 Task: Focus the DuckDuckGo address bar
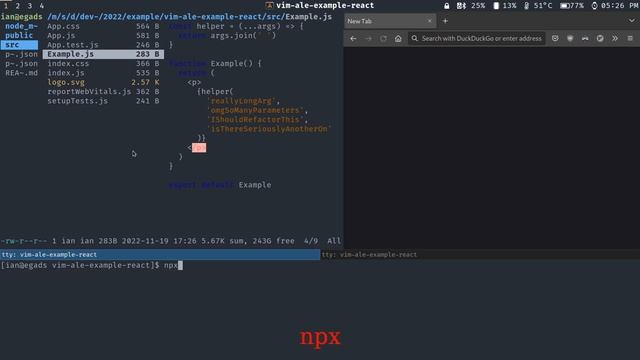[x=477, y=38]
